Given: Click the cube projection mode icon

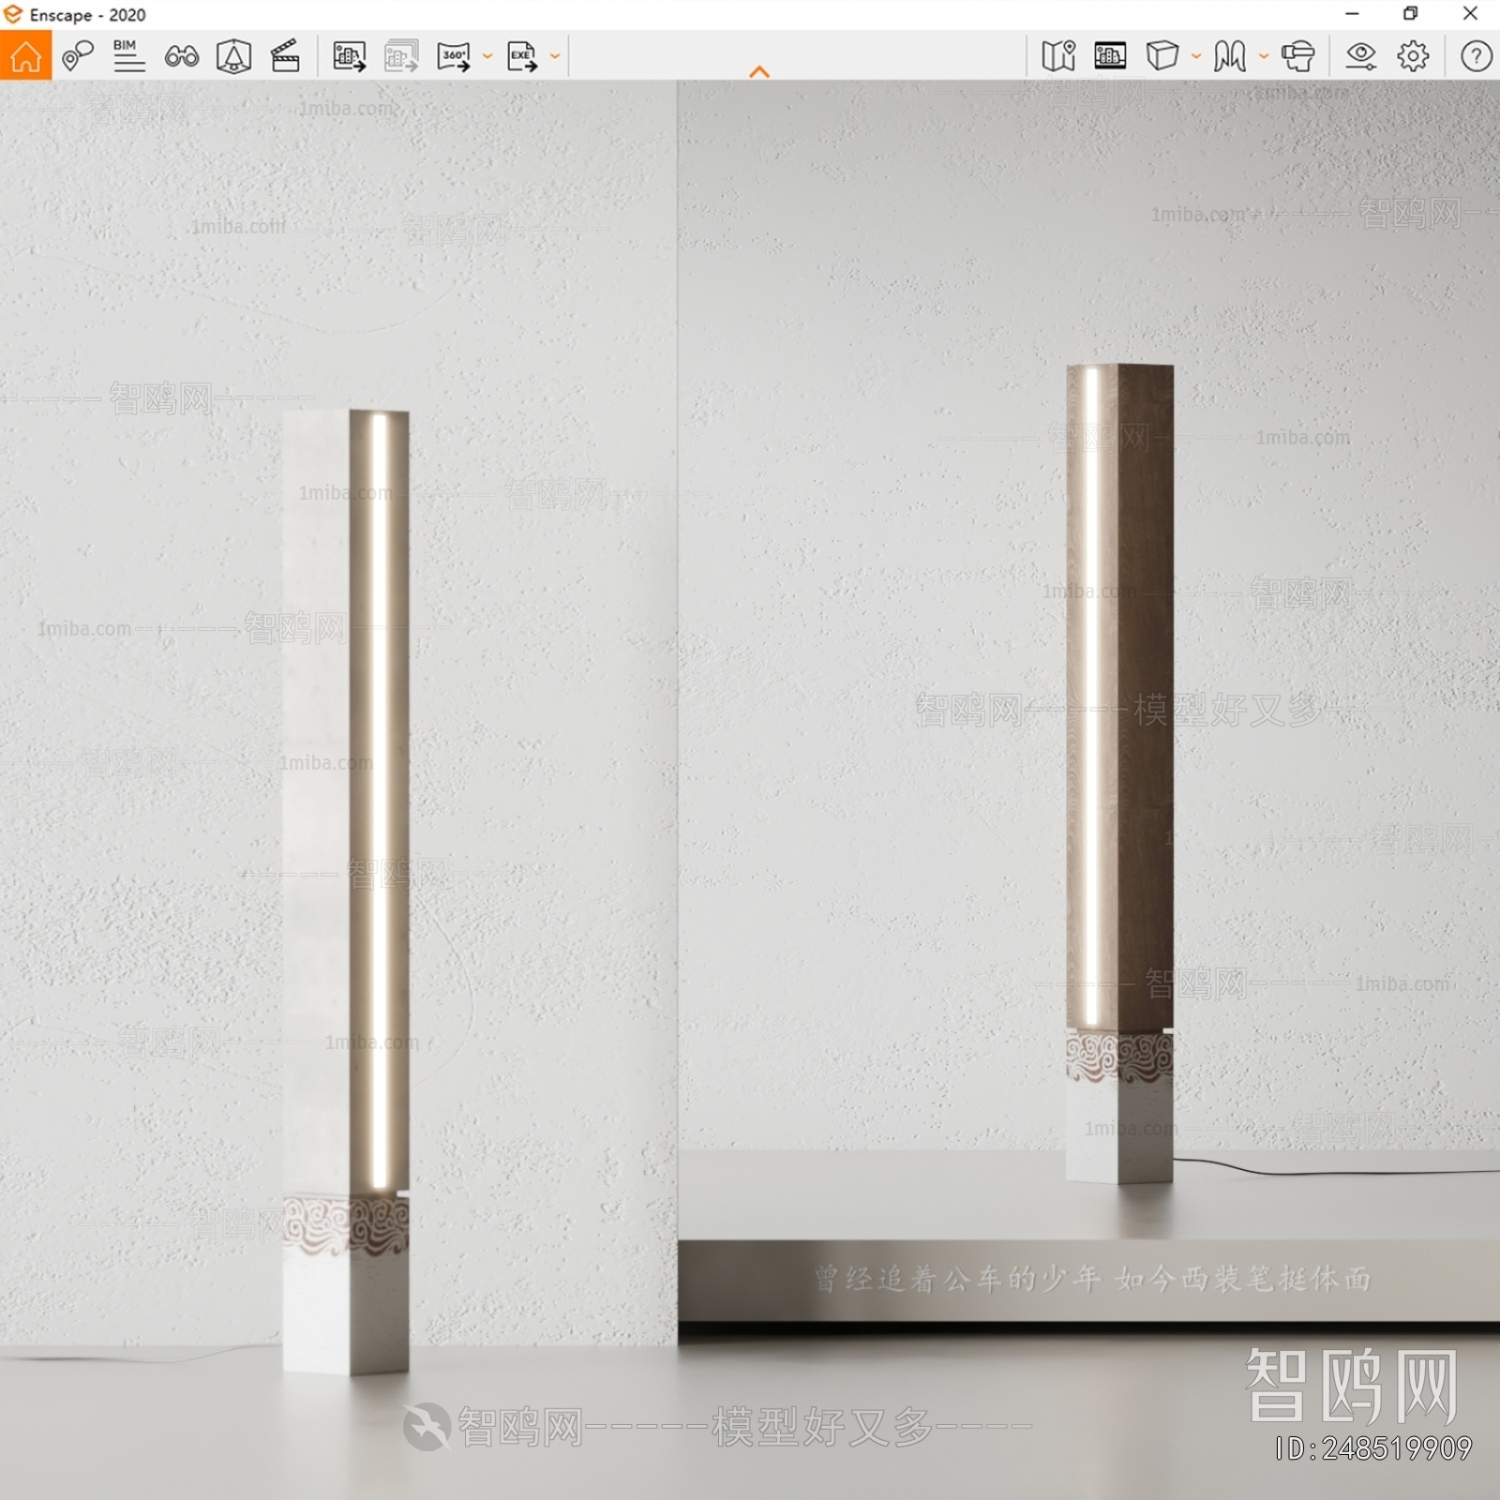Looking at the screenshot, I should point(1162,56).
